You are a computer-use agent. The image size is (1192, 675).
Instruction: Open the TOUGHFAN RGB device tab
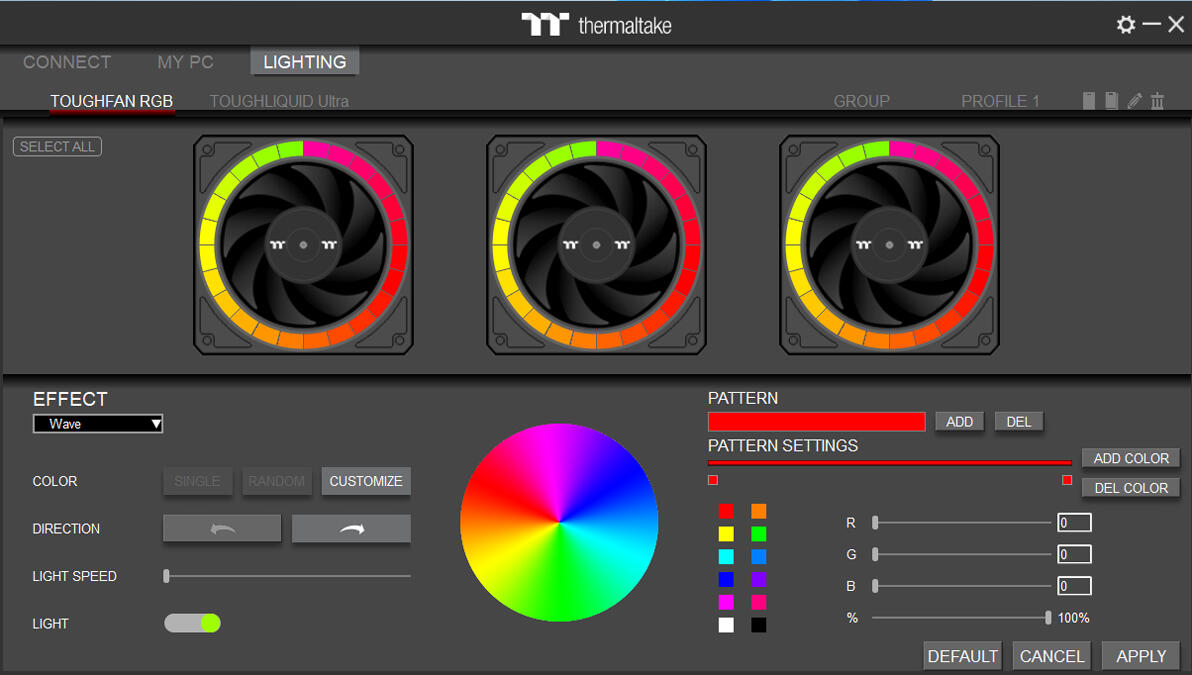[112, 101]
